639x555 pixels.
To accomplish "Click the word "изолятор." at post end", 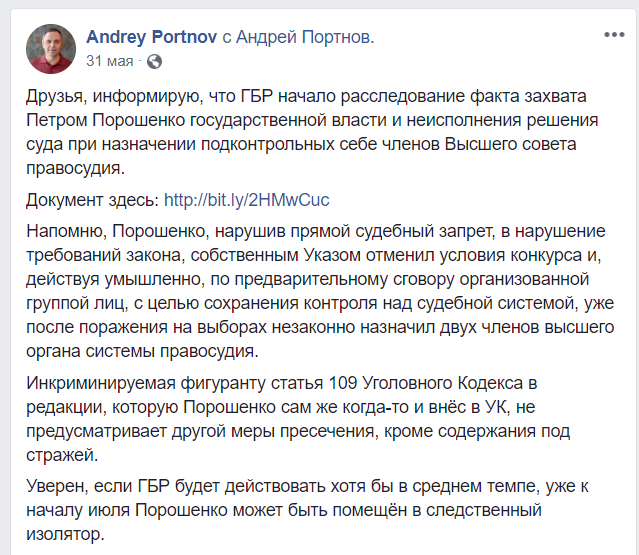I will tap(66, 535).
